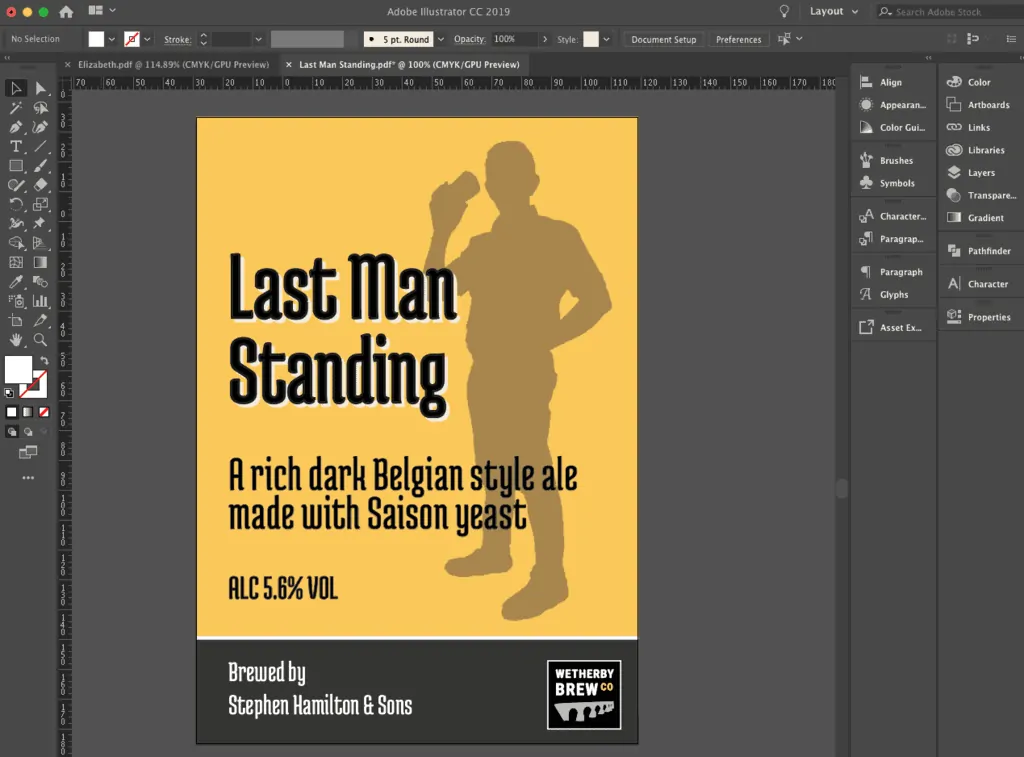Click the Style swatch in control bar
This screenshot has height=757, width=1024.
point(591,39)
